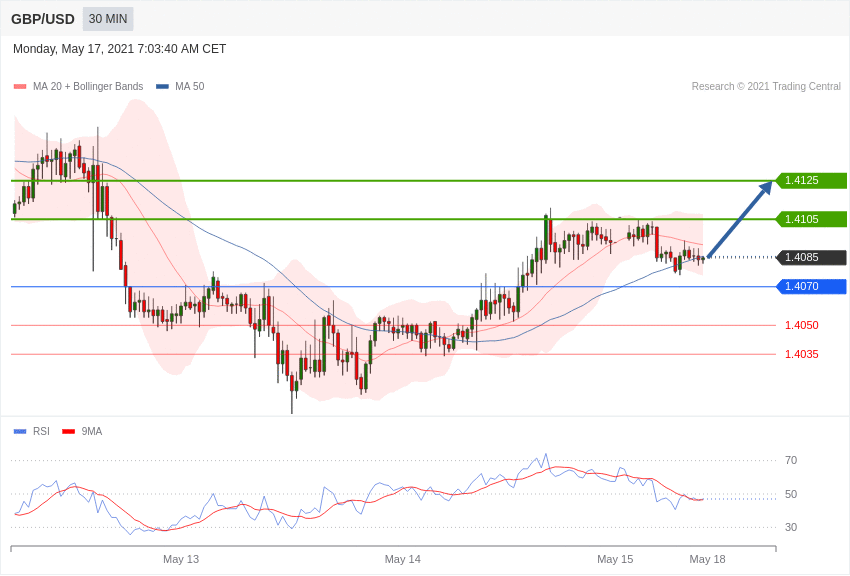The height and width of the screenshot is (576, 850).
Task: Click the date and time text
Action: click(x=119, y=49)
